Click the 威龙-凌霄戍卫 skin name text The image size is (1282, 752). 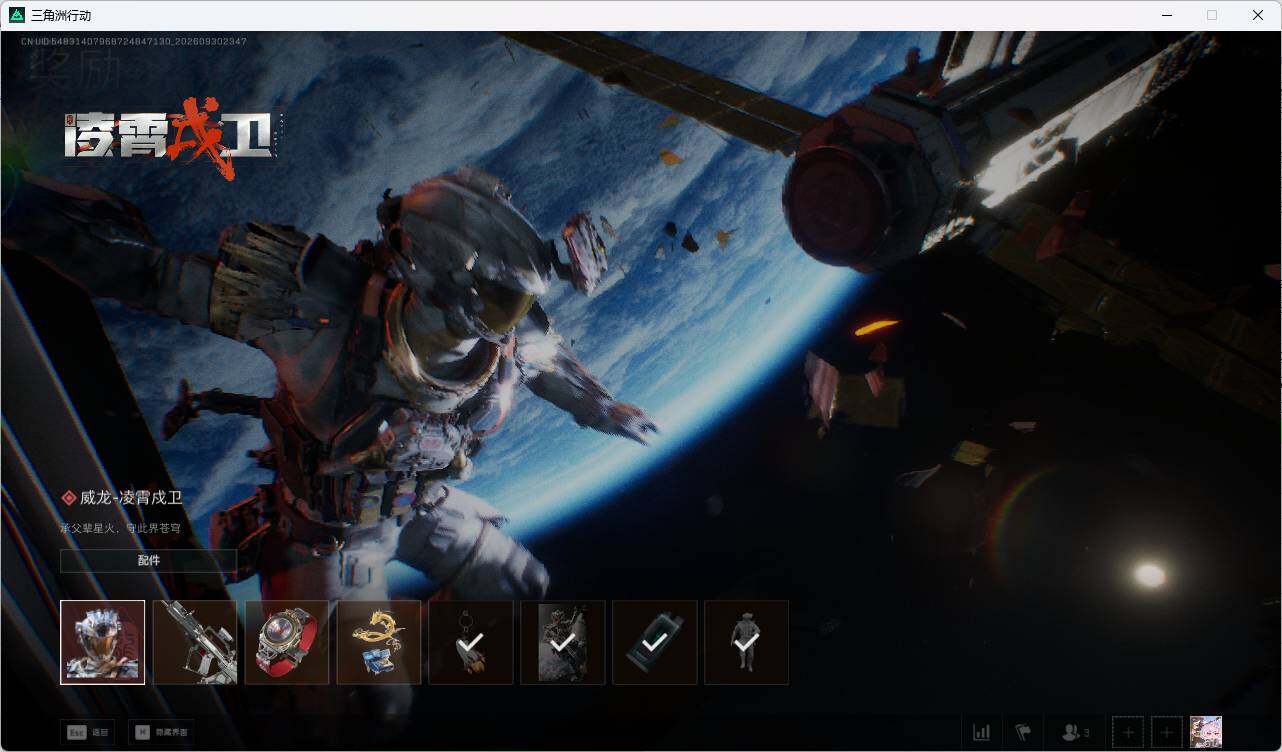[131, 498]
